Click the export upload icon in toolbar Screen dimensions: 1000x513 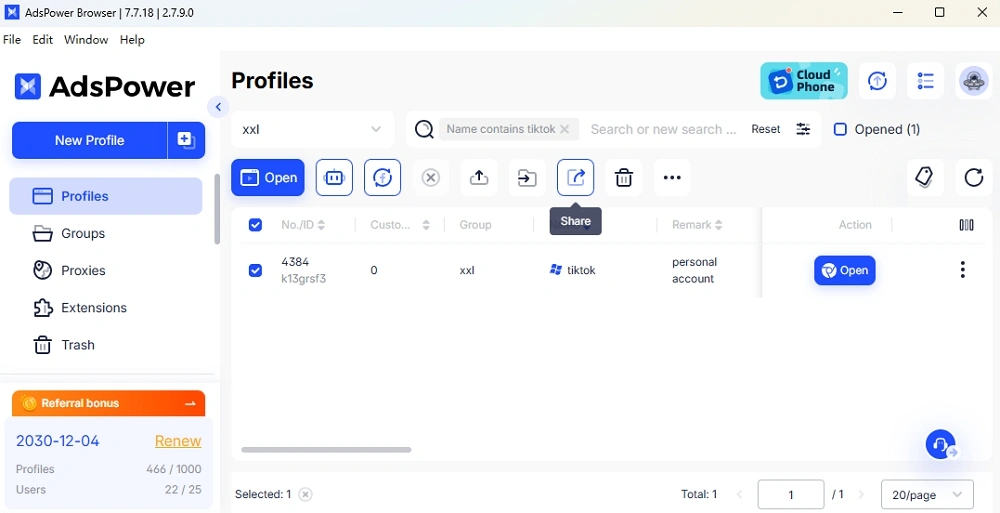(x=479, y=178)
